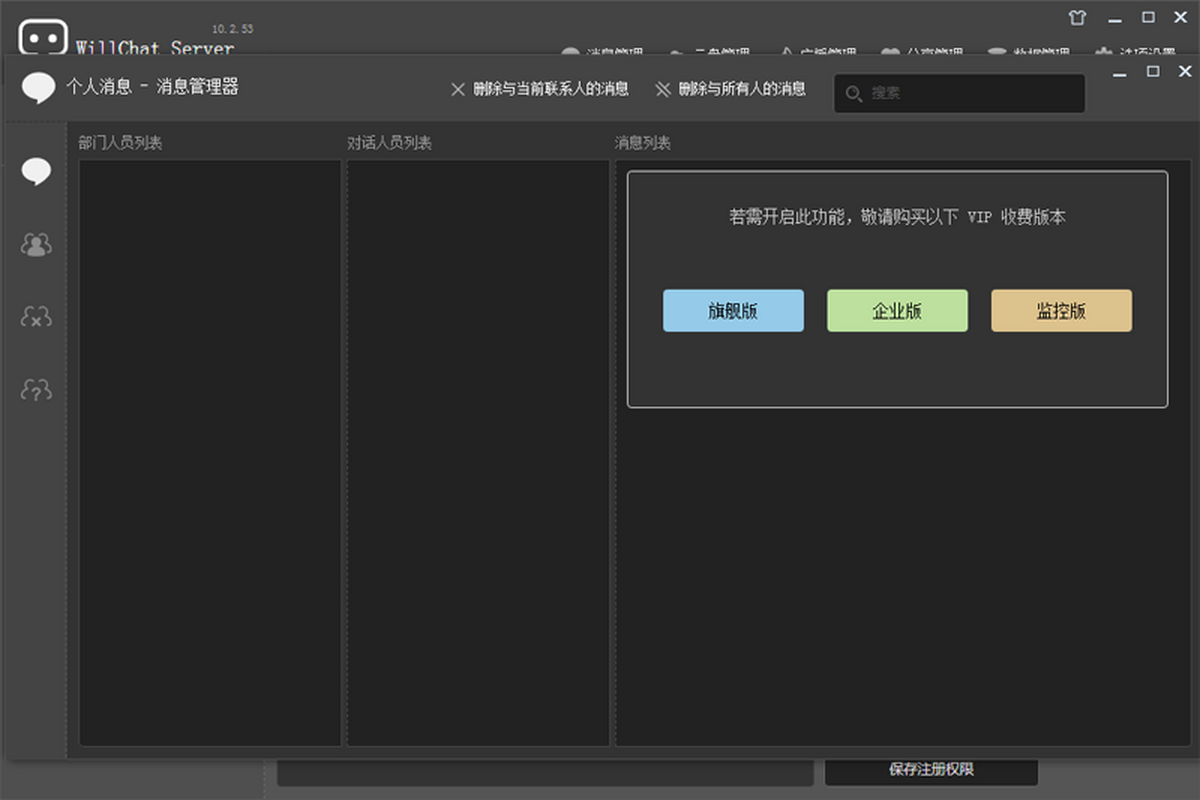The width and height of the screenshot is (1200, 800).
Task: Open the sidebar group icon with X mark
Action: [37, 317]
